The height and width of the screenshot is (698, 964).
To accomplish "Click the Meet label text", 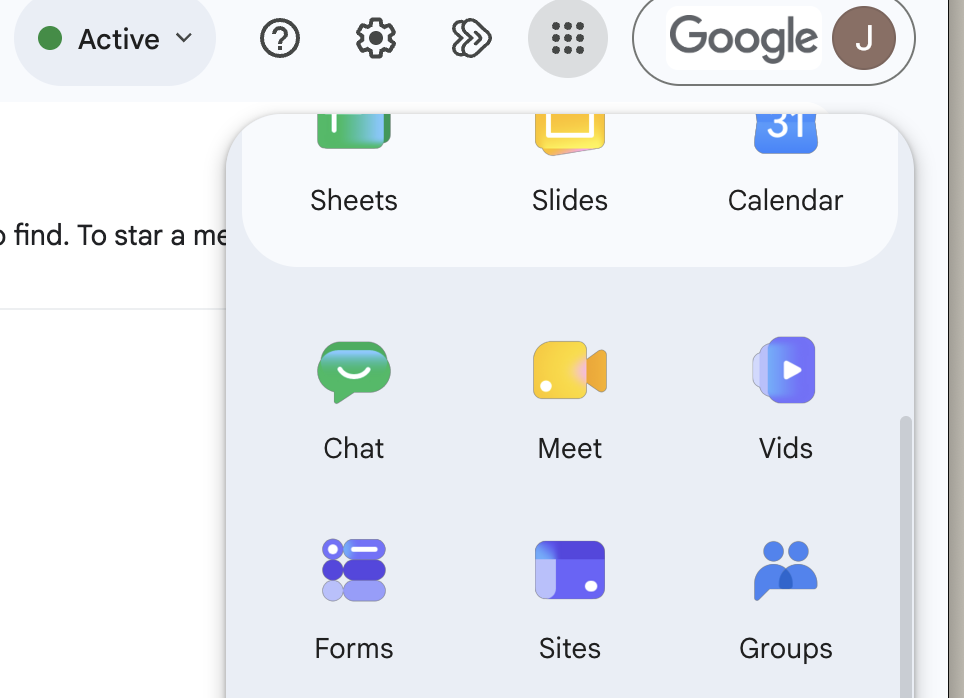I will [x=570, y=448].
